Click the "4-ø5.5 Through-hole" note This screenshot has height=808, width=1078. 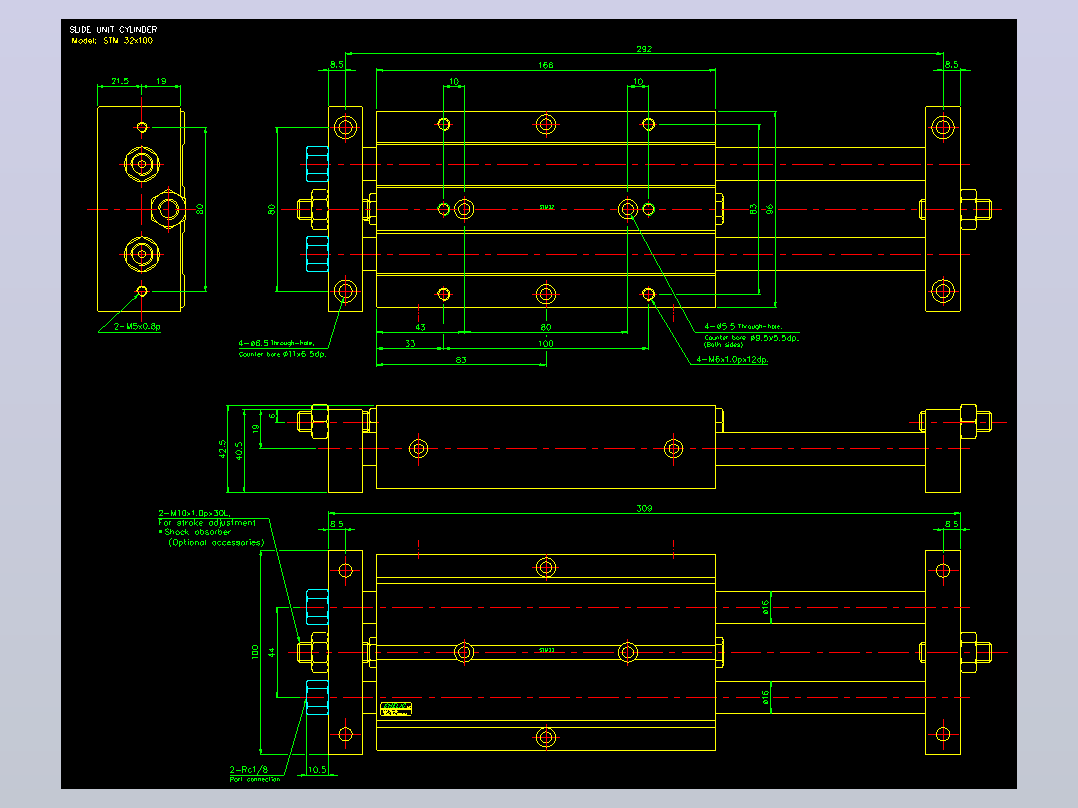[742, 327]
